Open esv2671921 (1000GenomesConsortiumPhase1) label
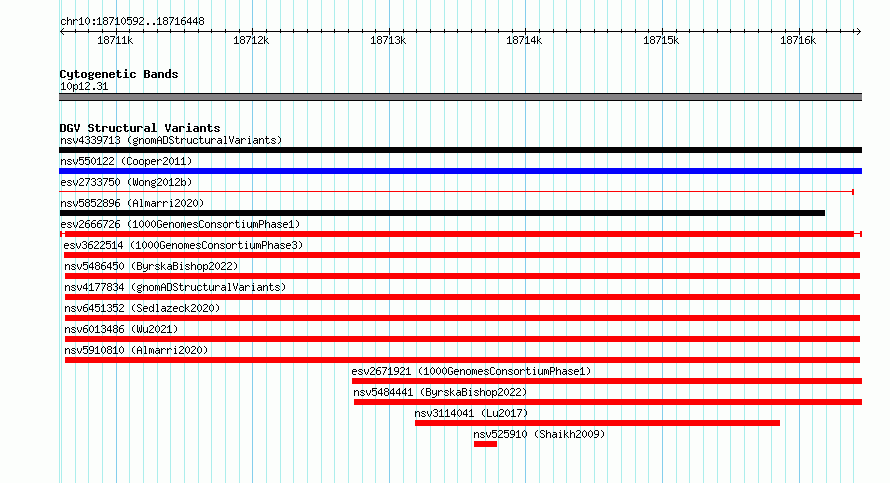Screen dimensions: 890x483 471,371
